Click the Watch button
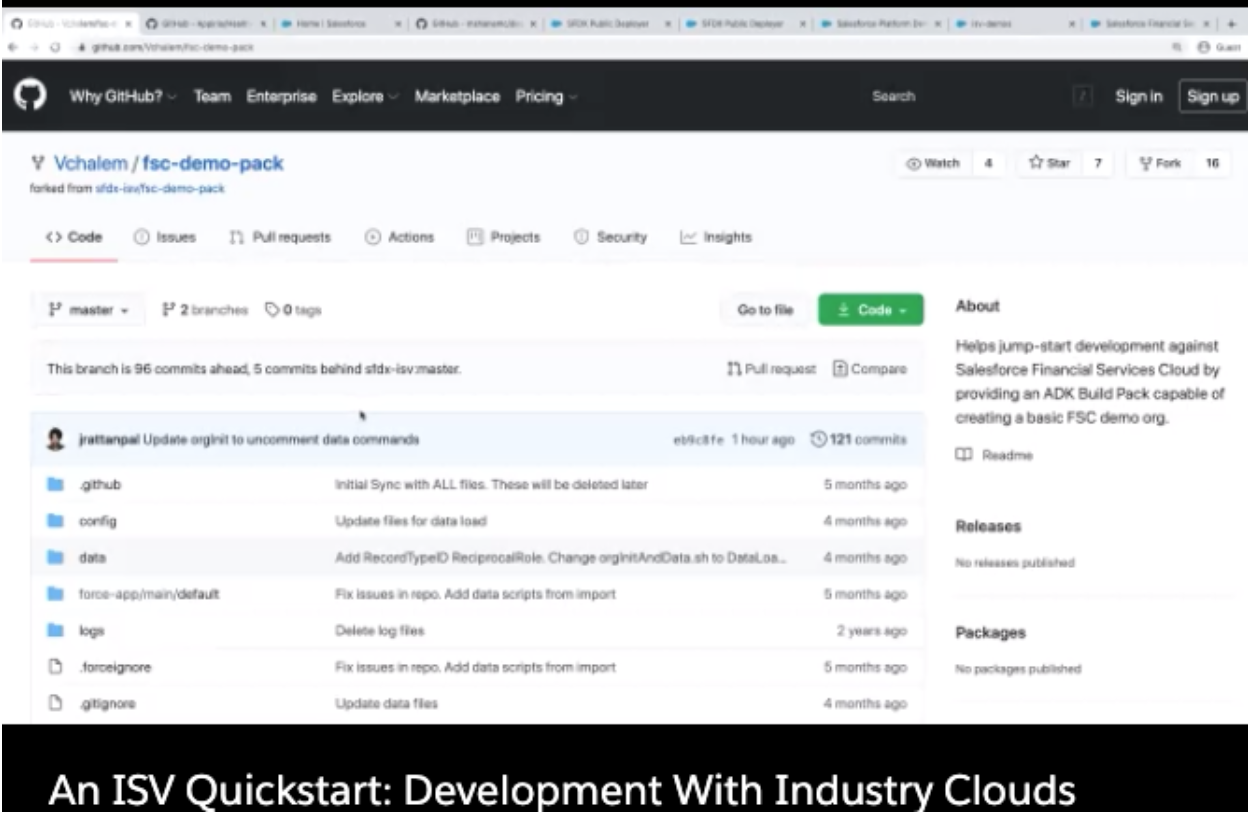Image resolution: width=1248 pixels, height=816 pixels. point(933,164)
